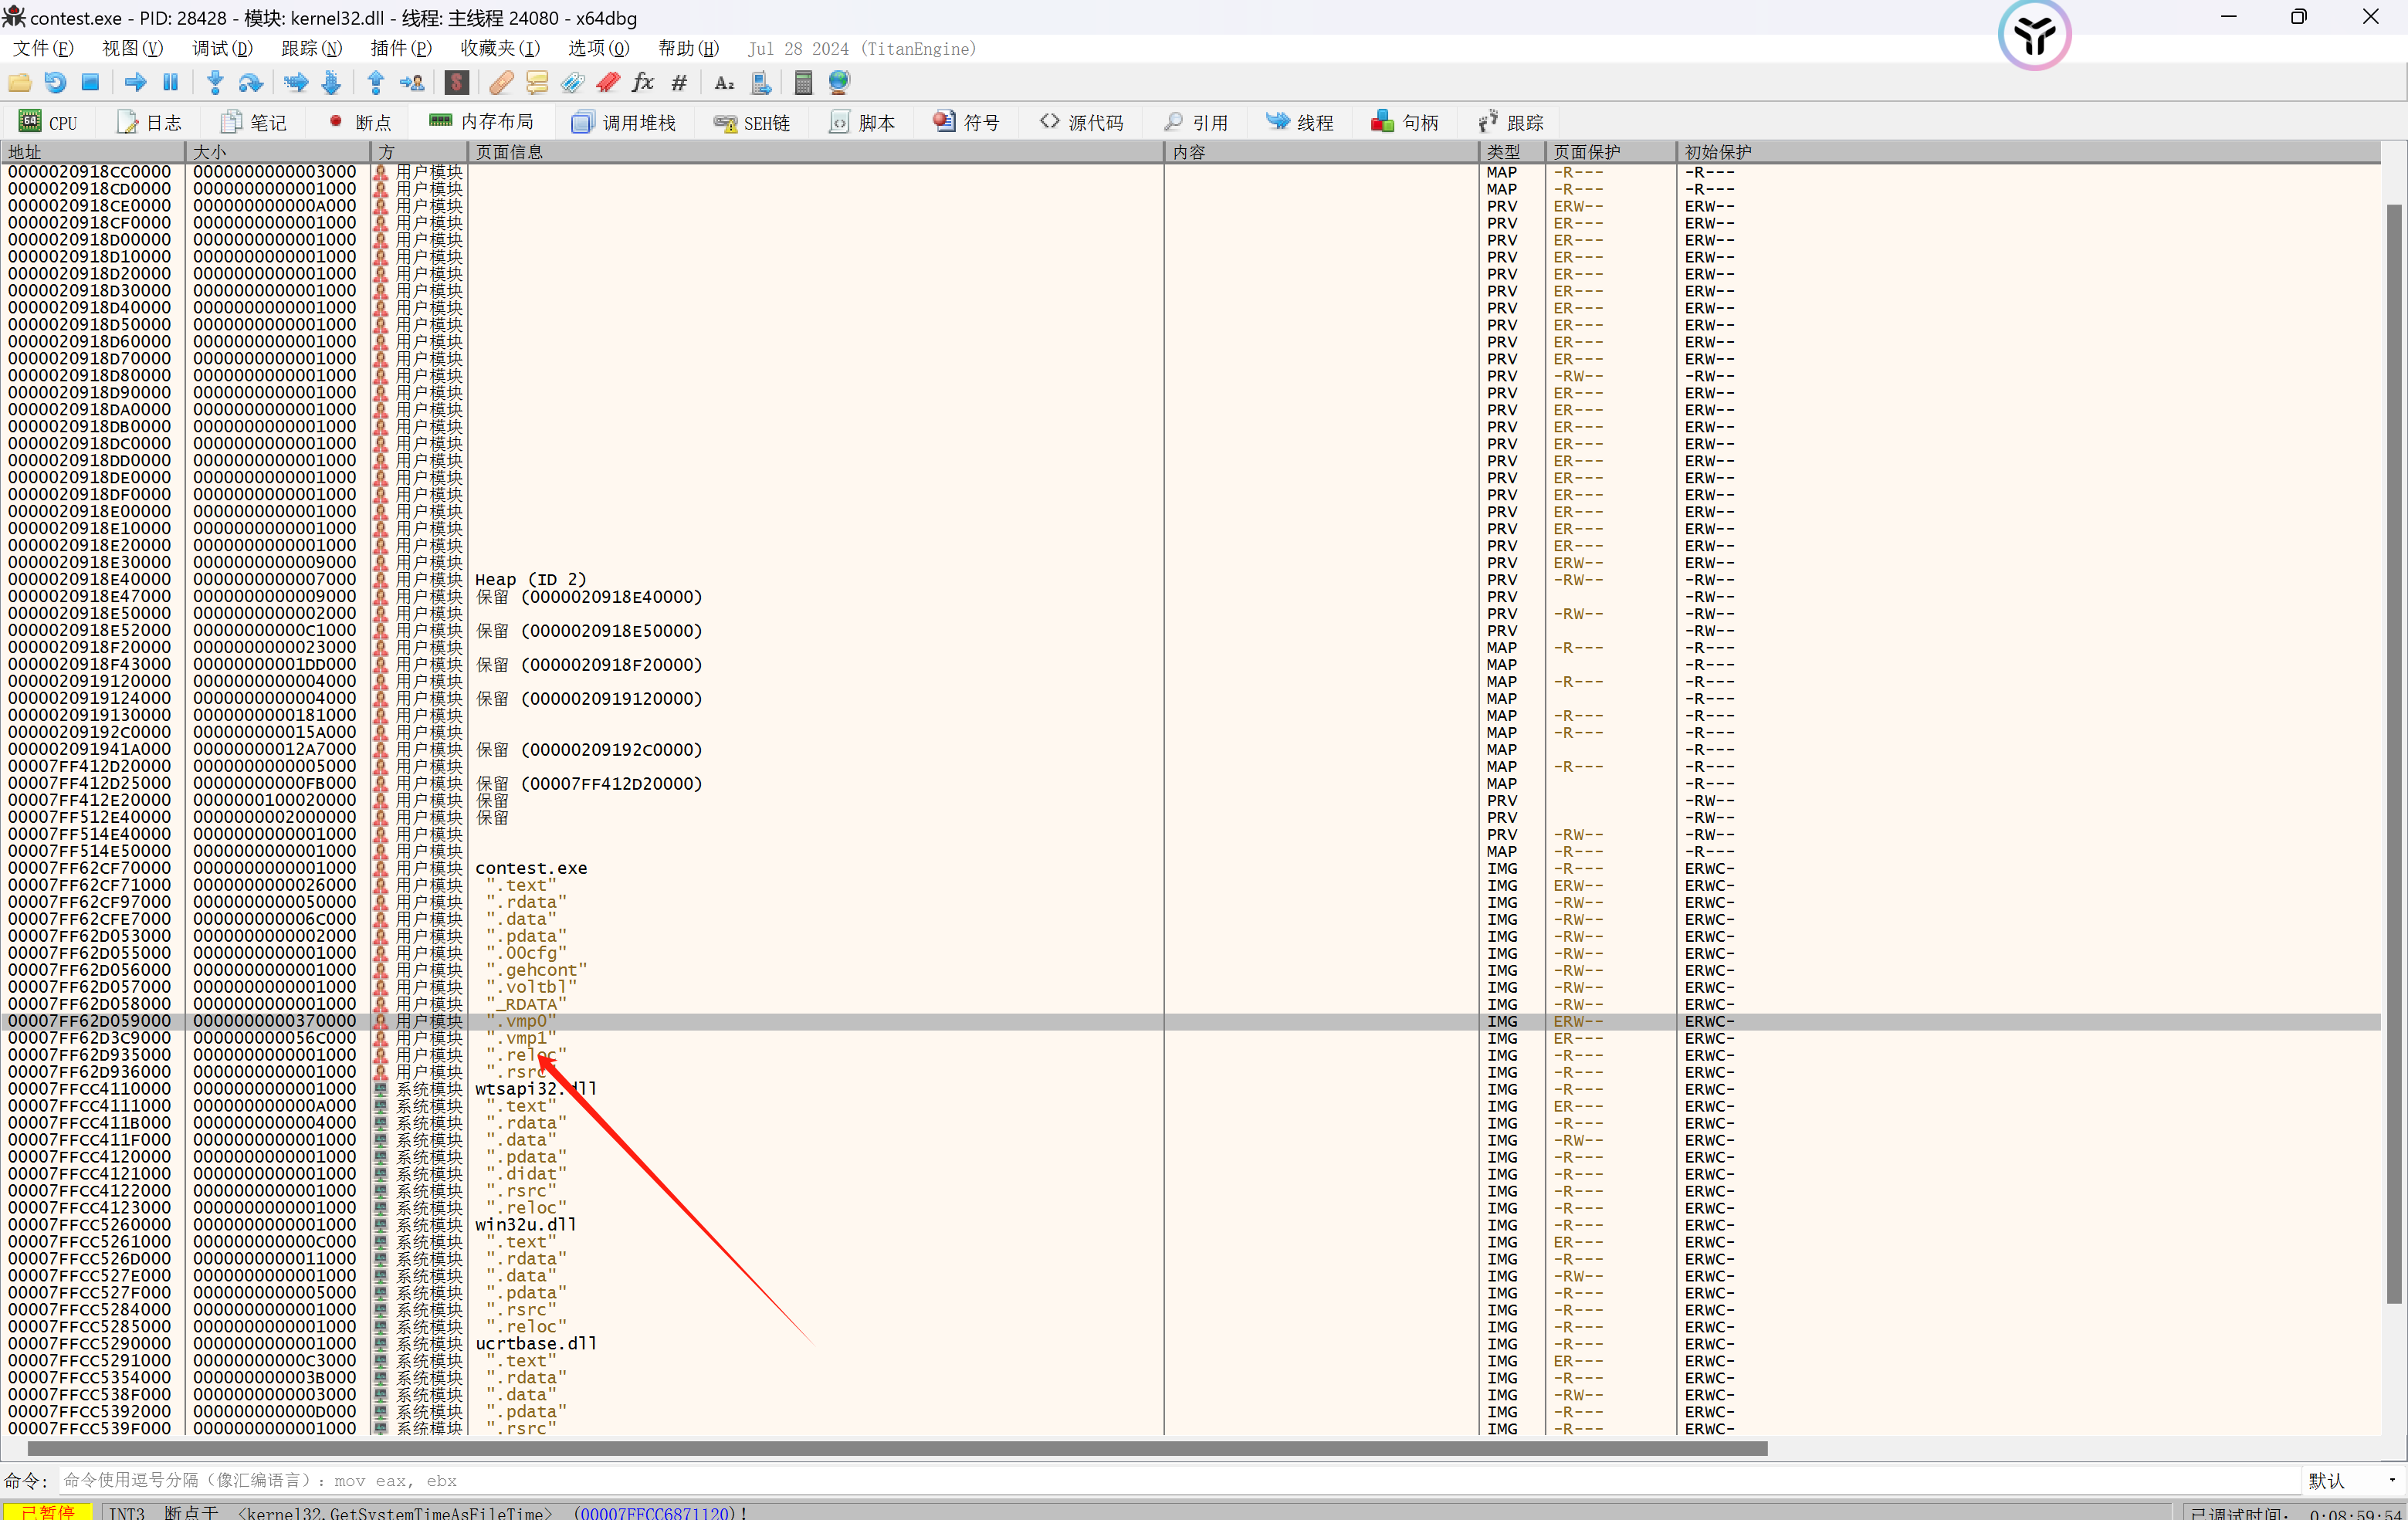Open the 视图(V) menu

tap(132, 48)
